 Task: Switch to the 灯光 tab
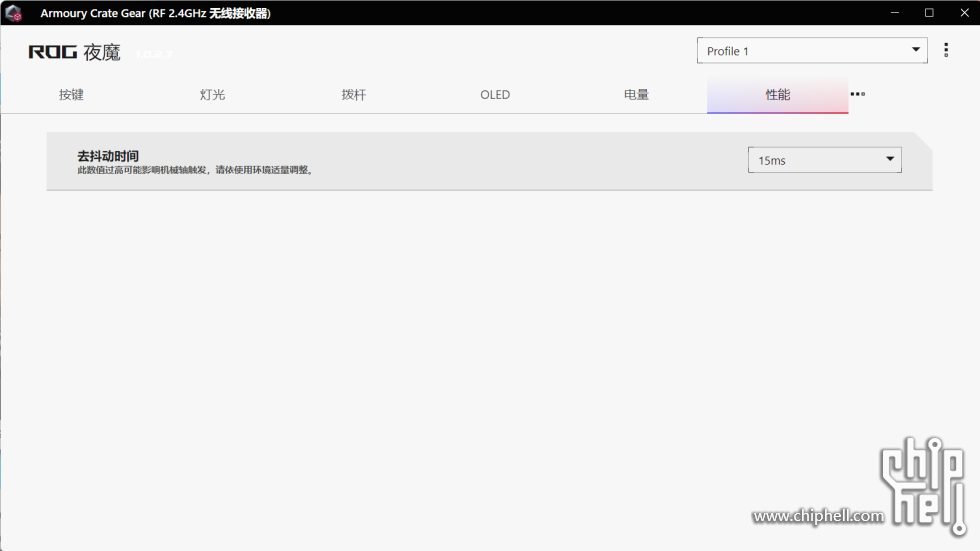click(x=212, y=95)
